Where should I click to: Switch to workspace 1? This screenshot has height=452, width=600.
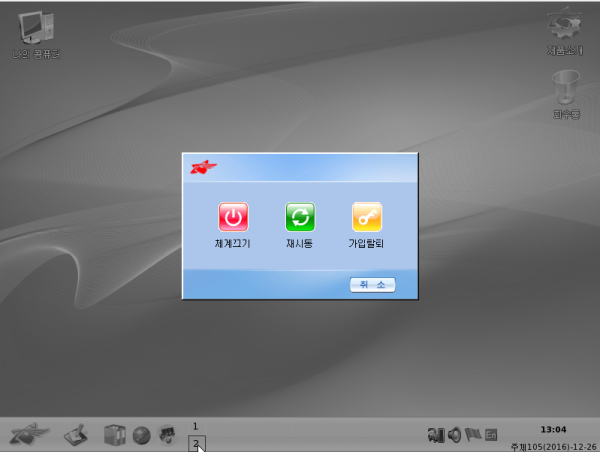pos(196,427)
